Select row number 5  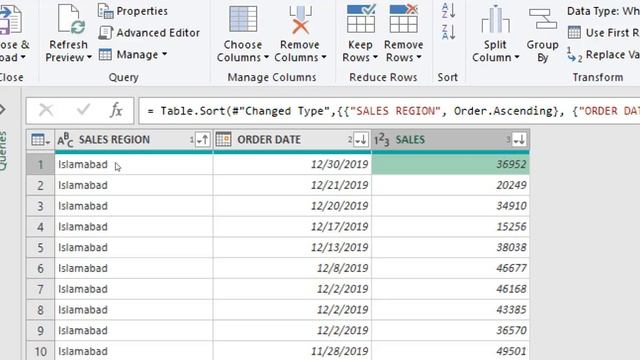(40, 248)
